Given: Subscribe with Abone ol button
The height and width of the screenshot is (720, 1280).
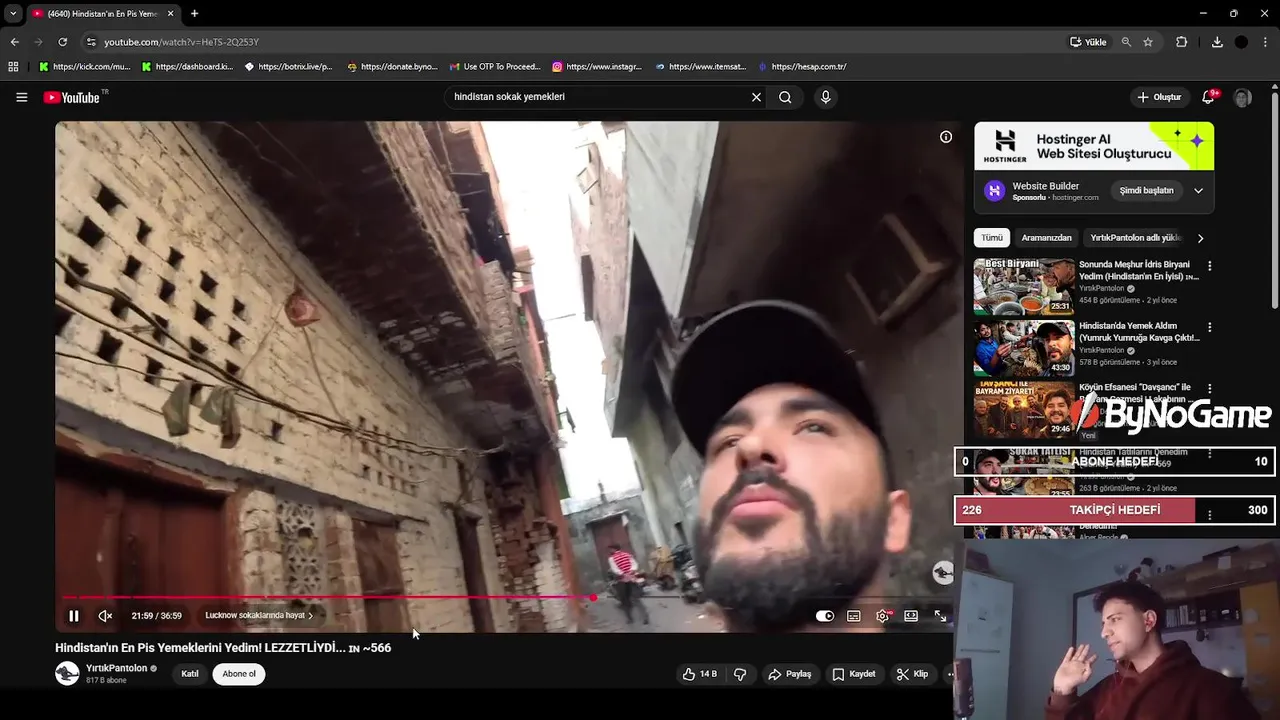Looking at the screenshot, I should tap(239, 674).
